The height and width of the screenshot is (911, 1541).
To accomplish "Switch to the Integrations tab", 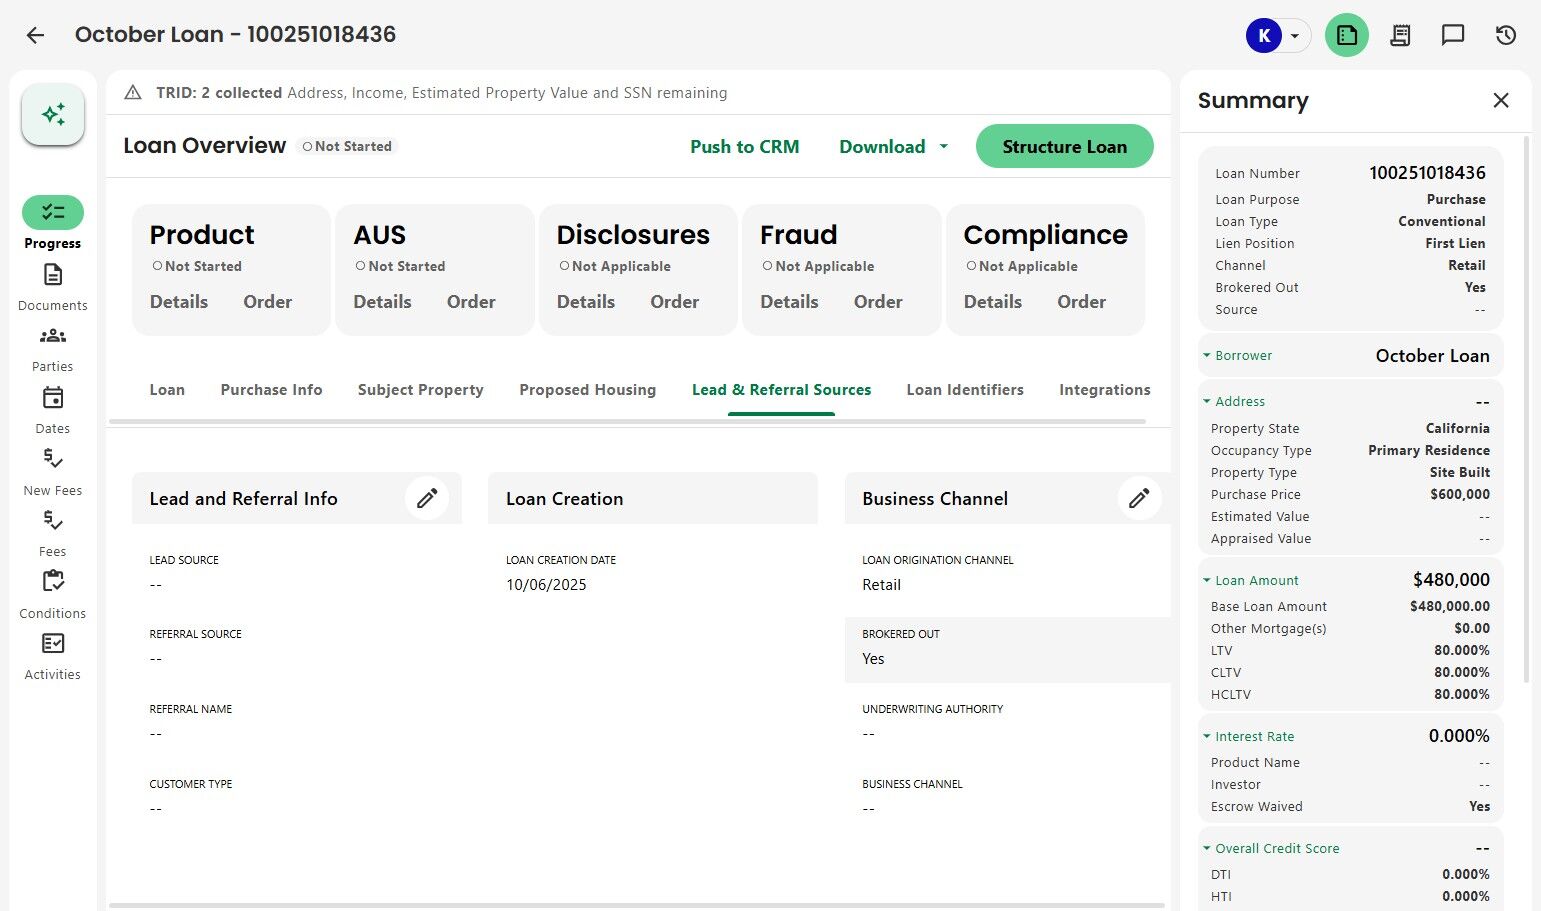I will click(1105, 390).
